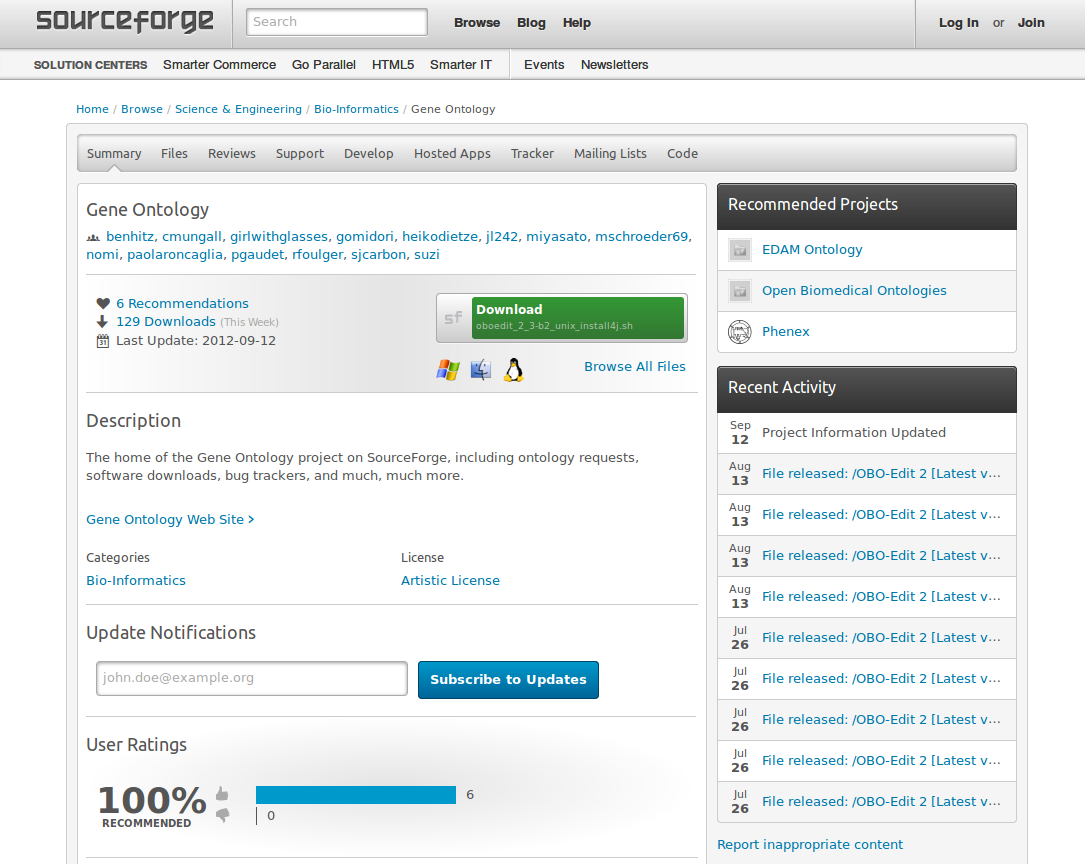Go to Browse breadcrumb
The height and width of the screenshot is (864, 1085).
[142, 109]
